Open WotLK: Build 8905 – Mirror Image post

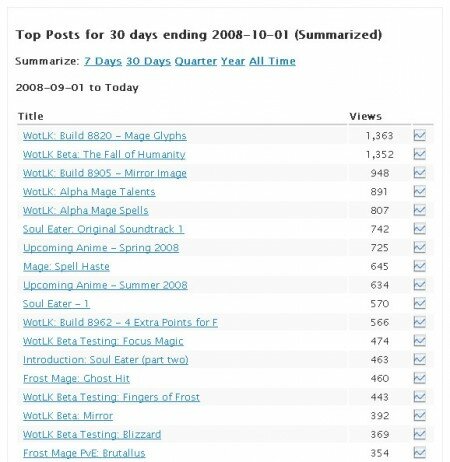105,173
